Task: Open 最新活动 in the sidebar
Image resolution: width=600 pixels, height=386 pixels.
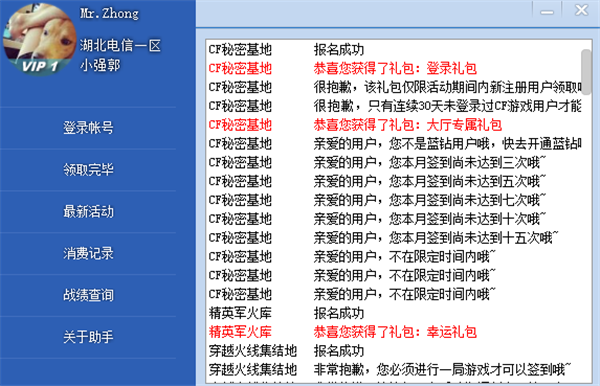Action: point(88,212)
